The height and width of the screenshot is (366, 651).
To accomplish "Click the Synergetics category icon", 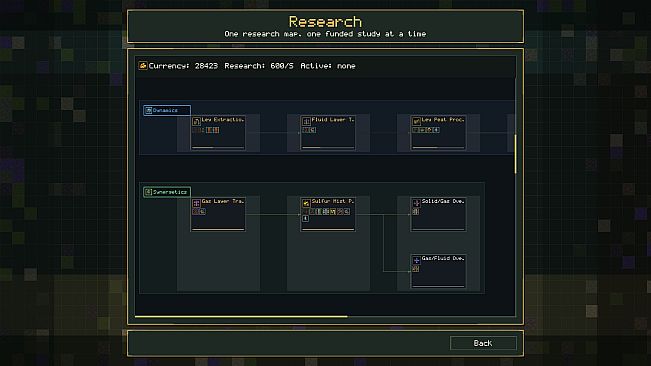I will click(148, 192).
